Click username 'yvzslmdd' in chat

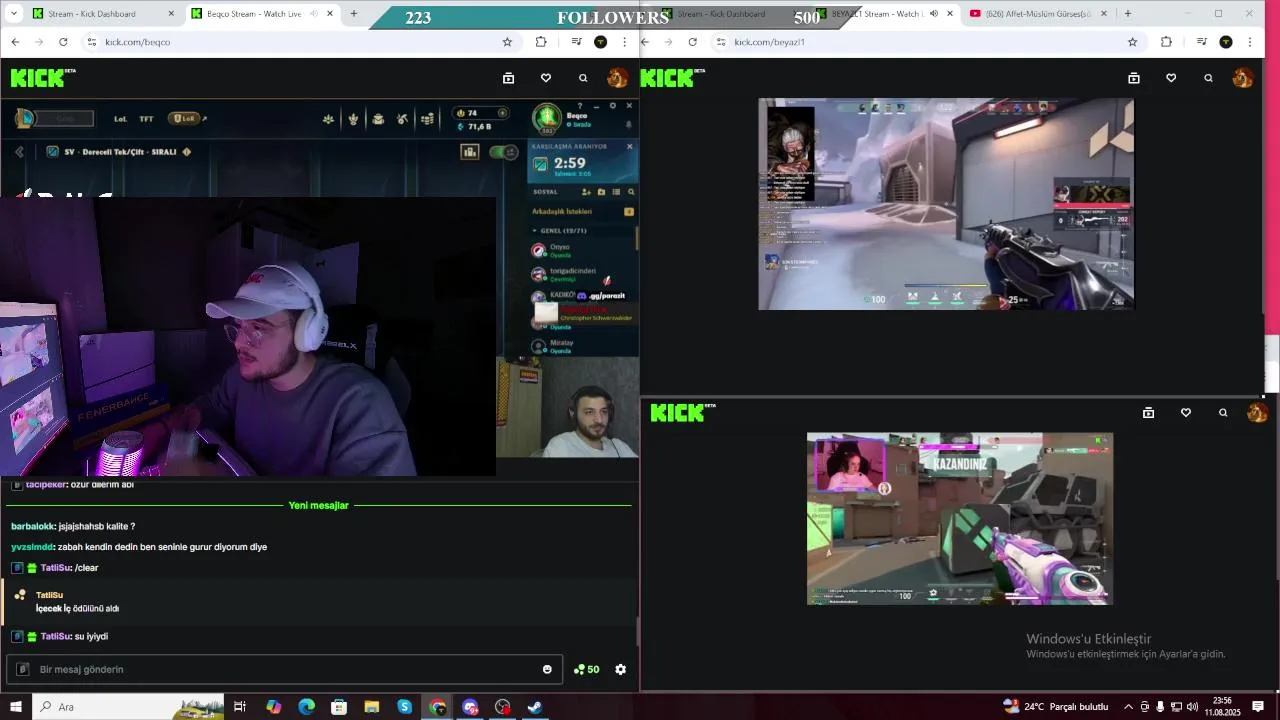coord(32,547)
